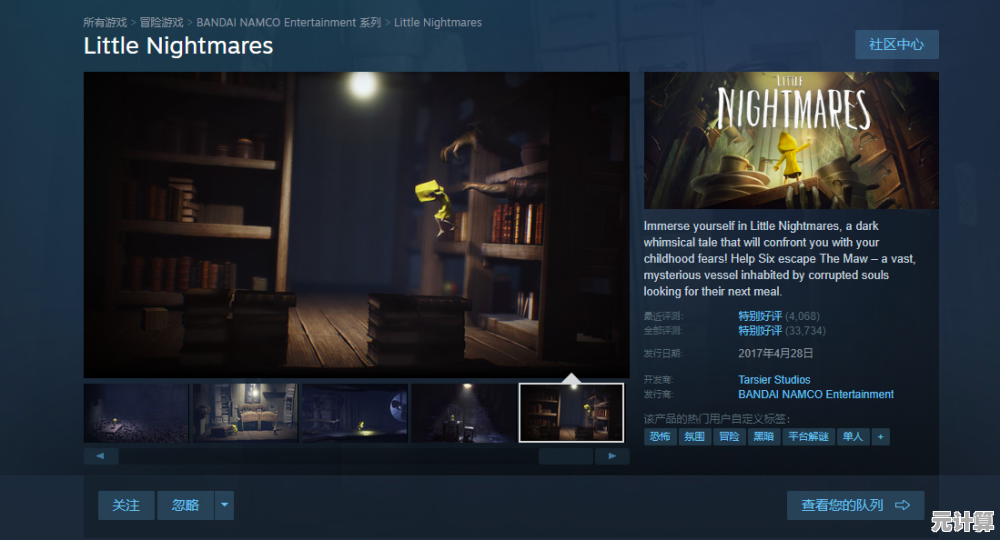Click the left arrow of screenshot strip

click(101, 456)
